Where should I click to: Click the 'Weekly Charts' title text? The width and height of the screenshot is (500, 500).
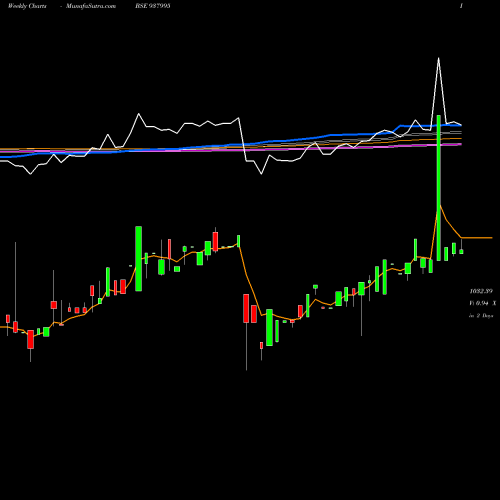27,6
